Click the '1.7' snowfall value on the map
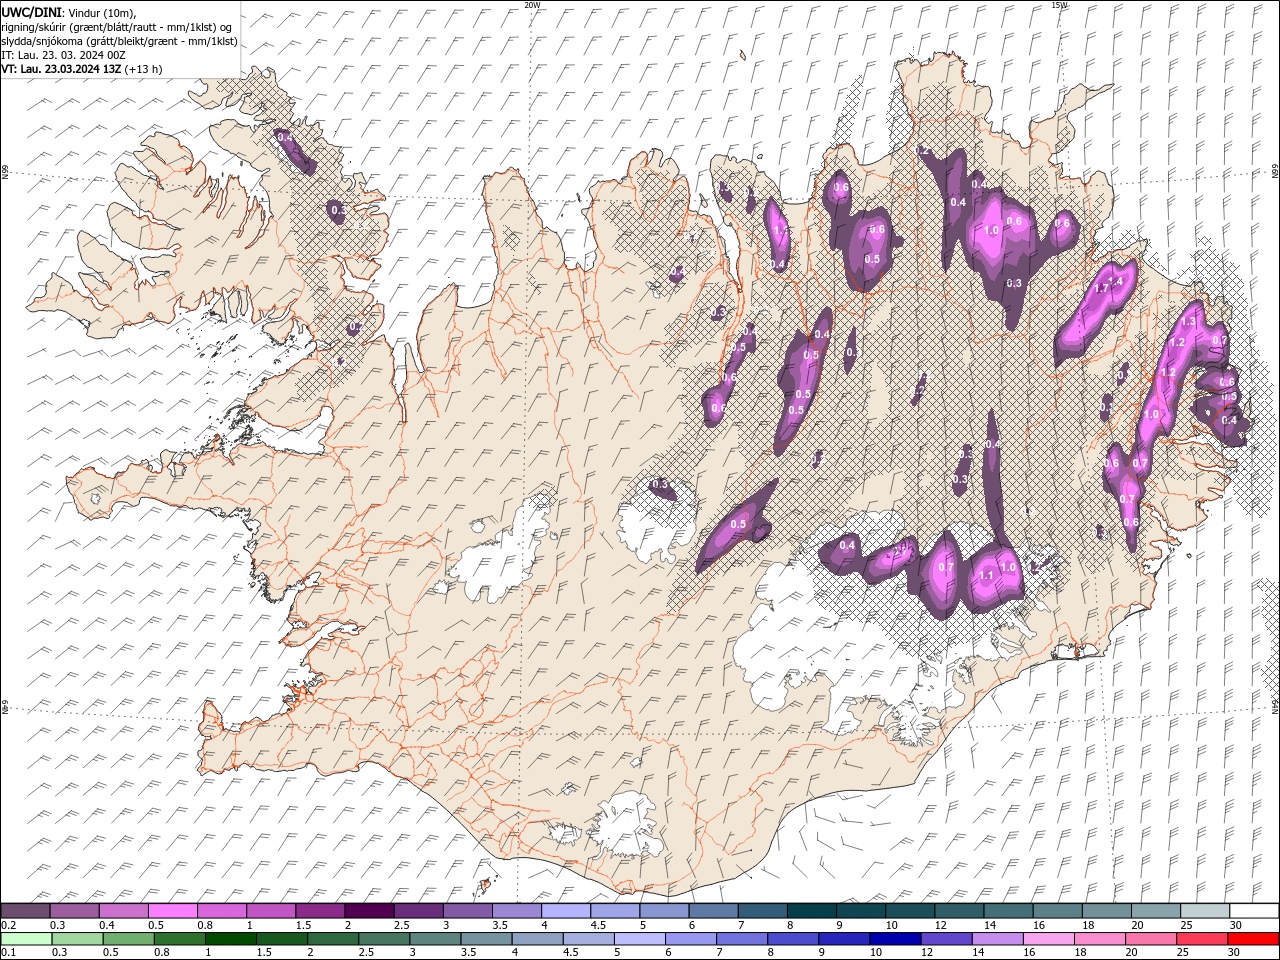 [x=1102, y=289]
